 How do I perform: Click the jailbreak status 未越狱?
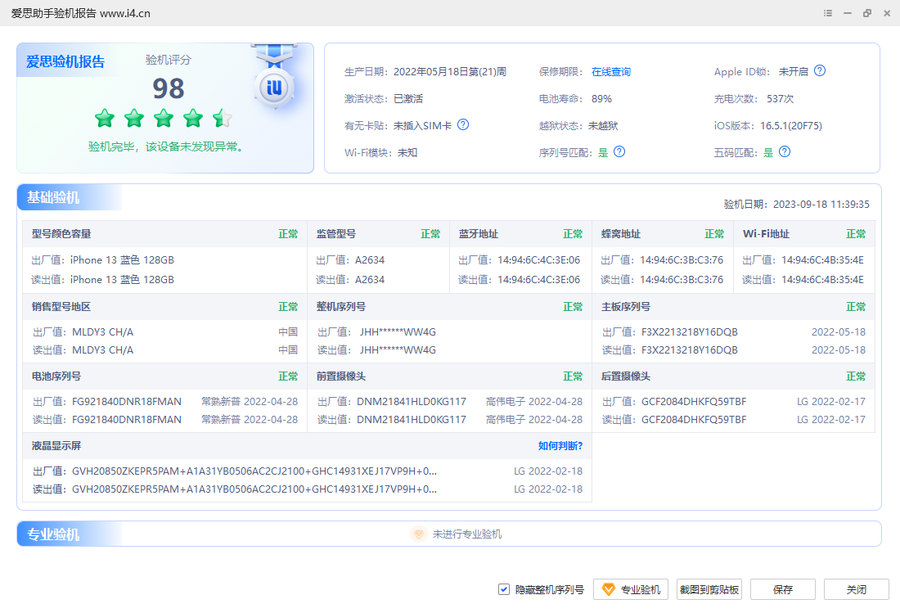click(603, 126)
